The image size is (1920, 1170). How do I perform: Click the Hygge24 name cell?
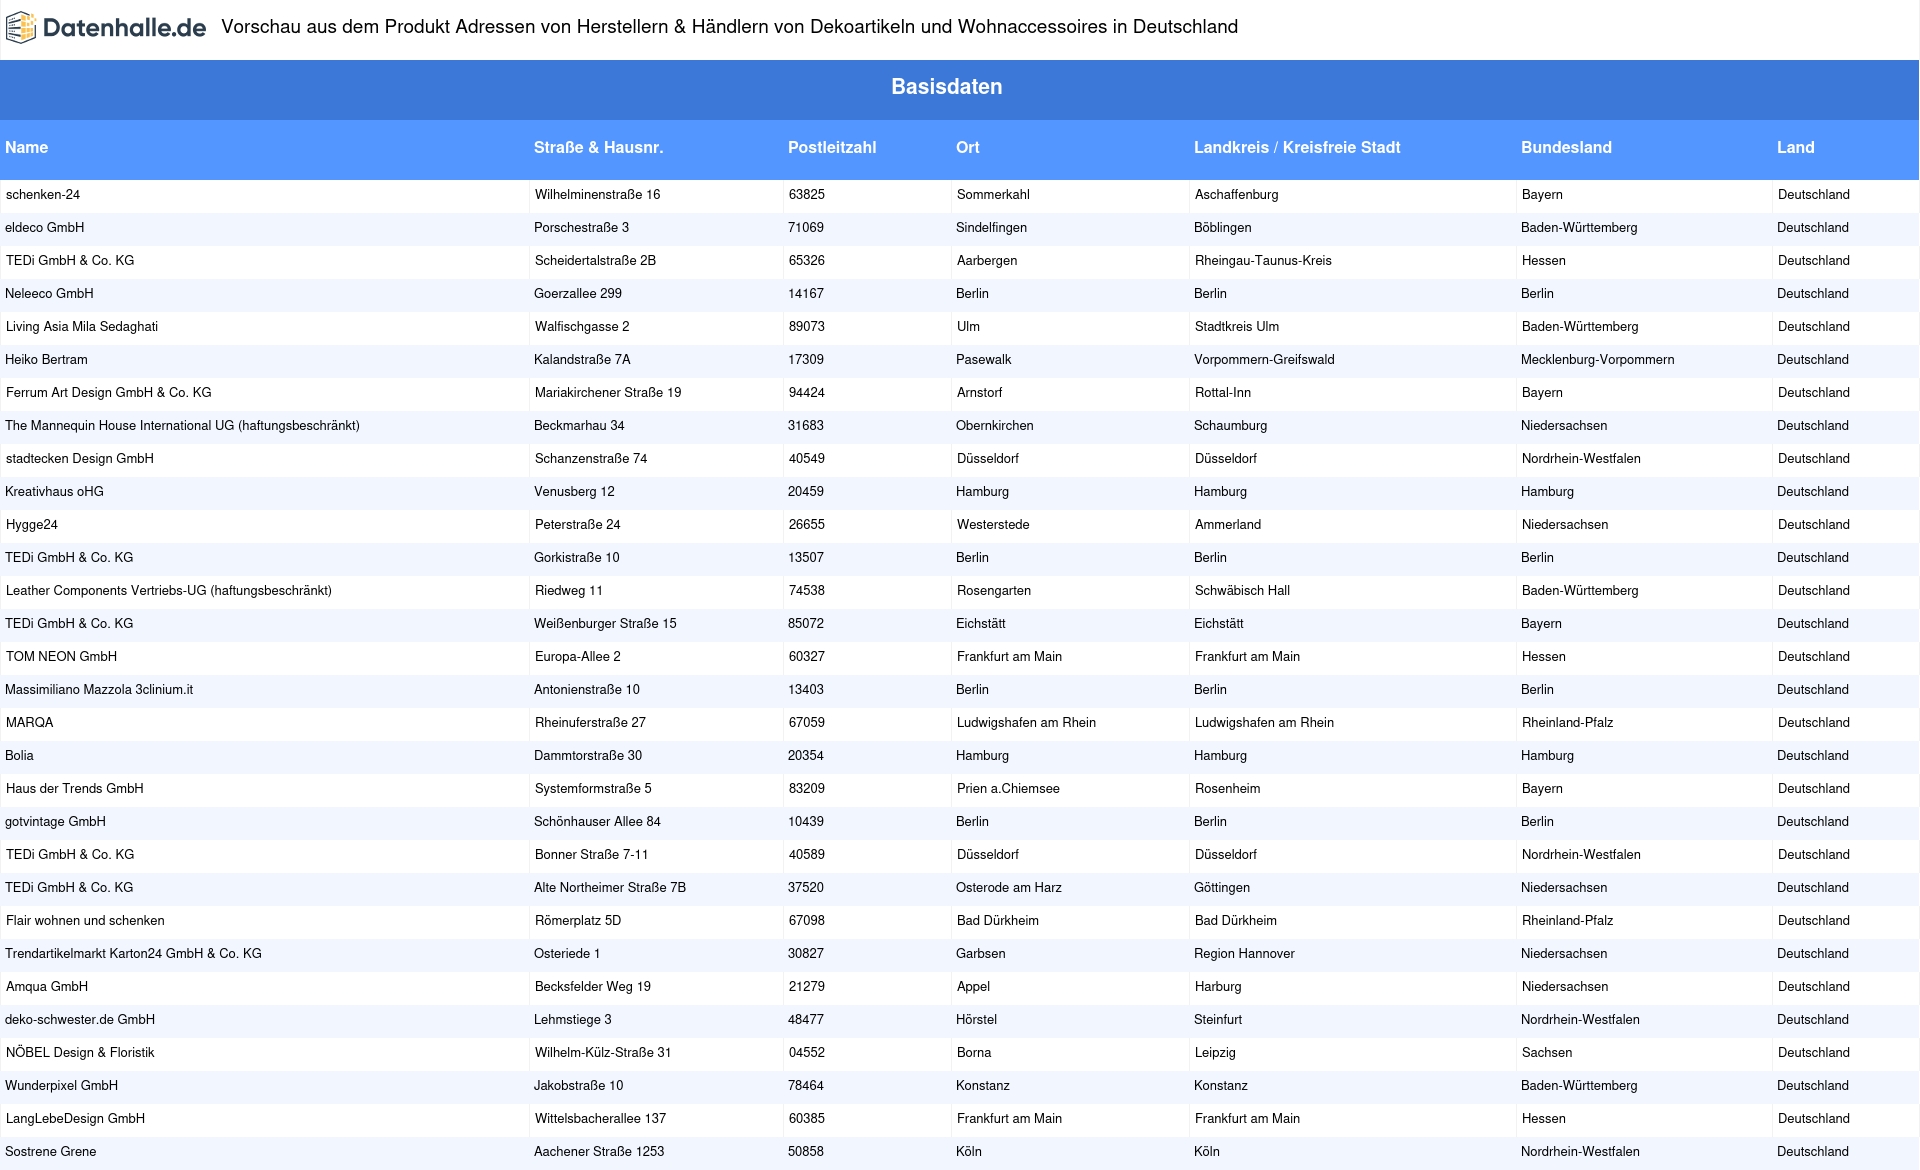[x=32, y=525]
